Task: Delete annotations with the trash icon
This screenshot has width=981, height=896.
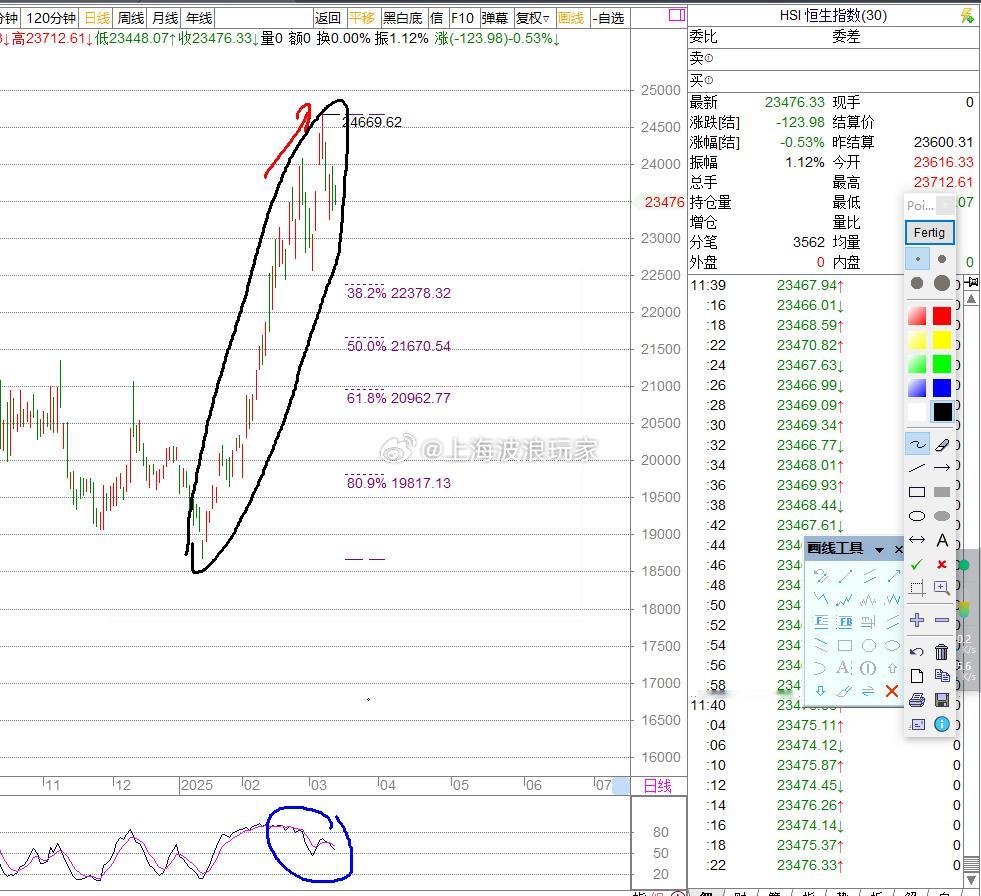Action: click(x=942, y=652)
